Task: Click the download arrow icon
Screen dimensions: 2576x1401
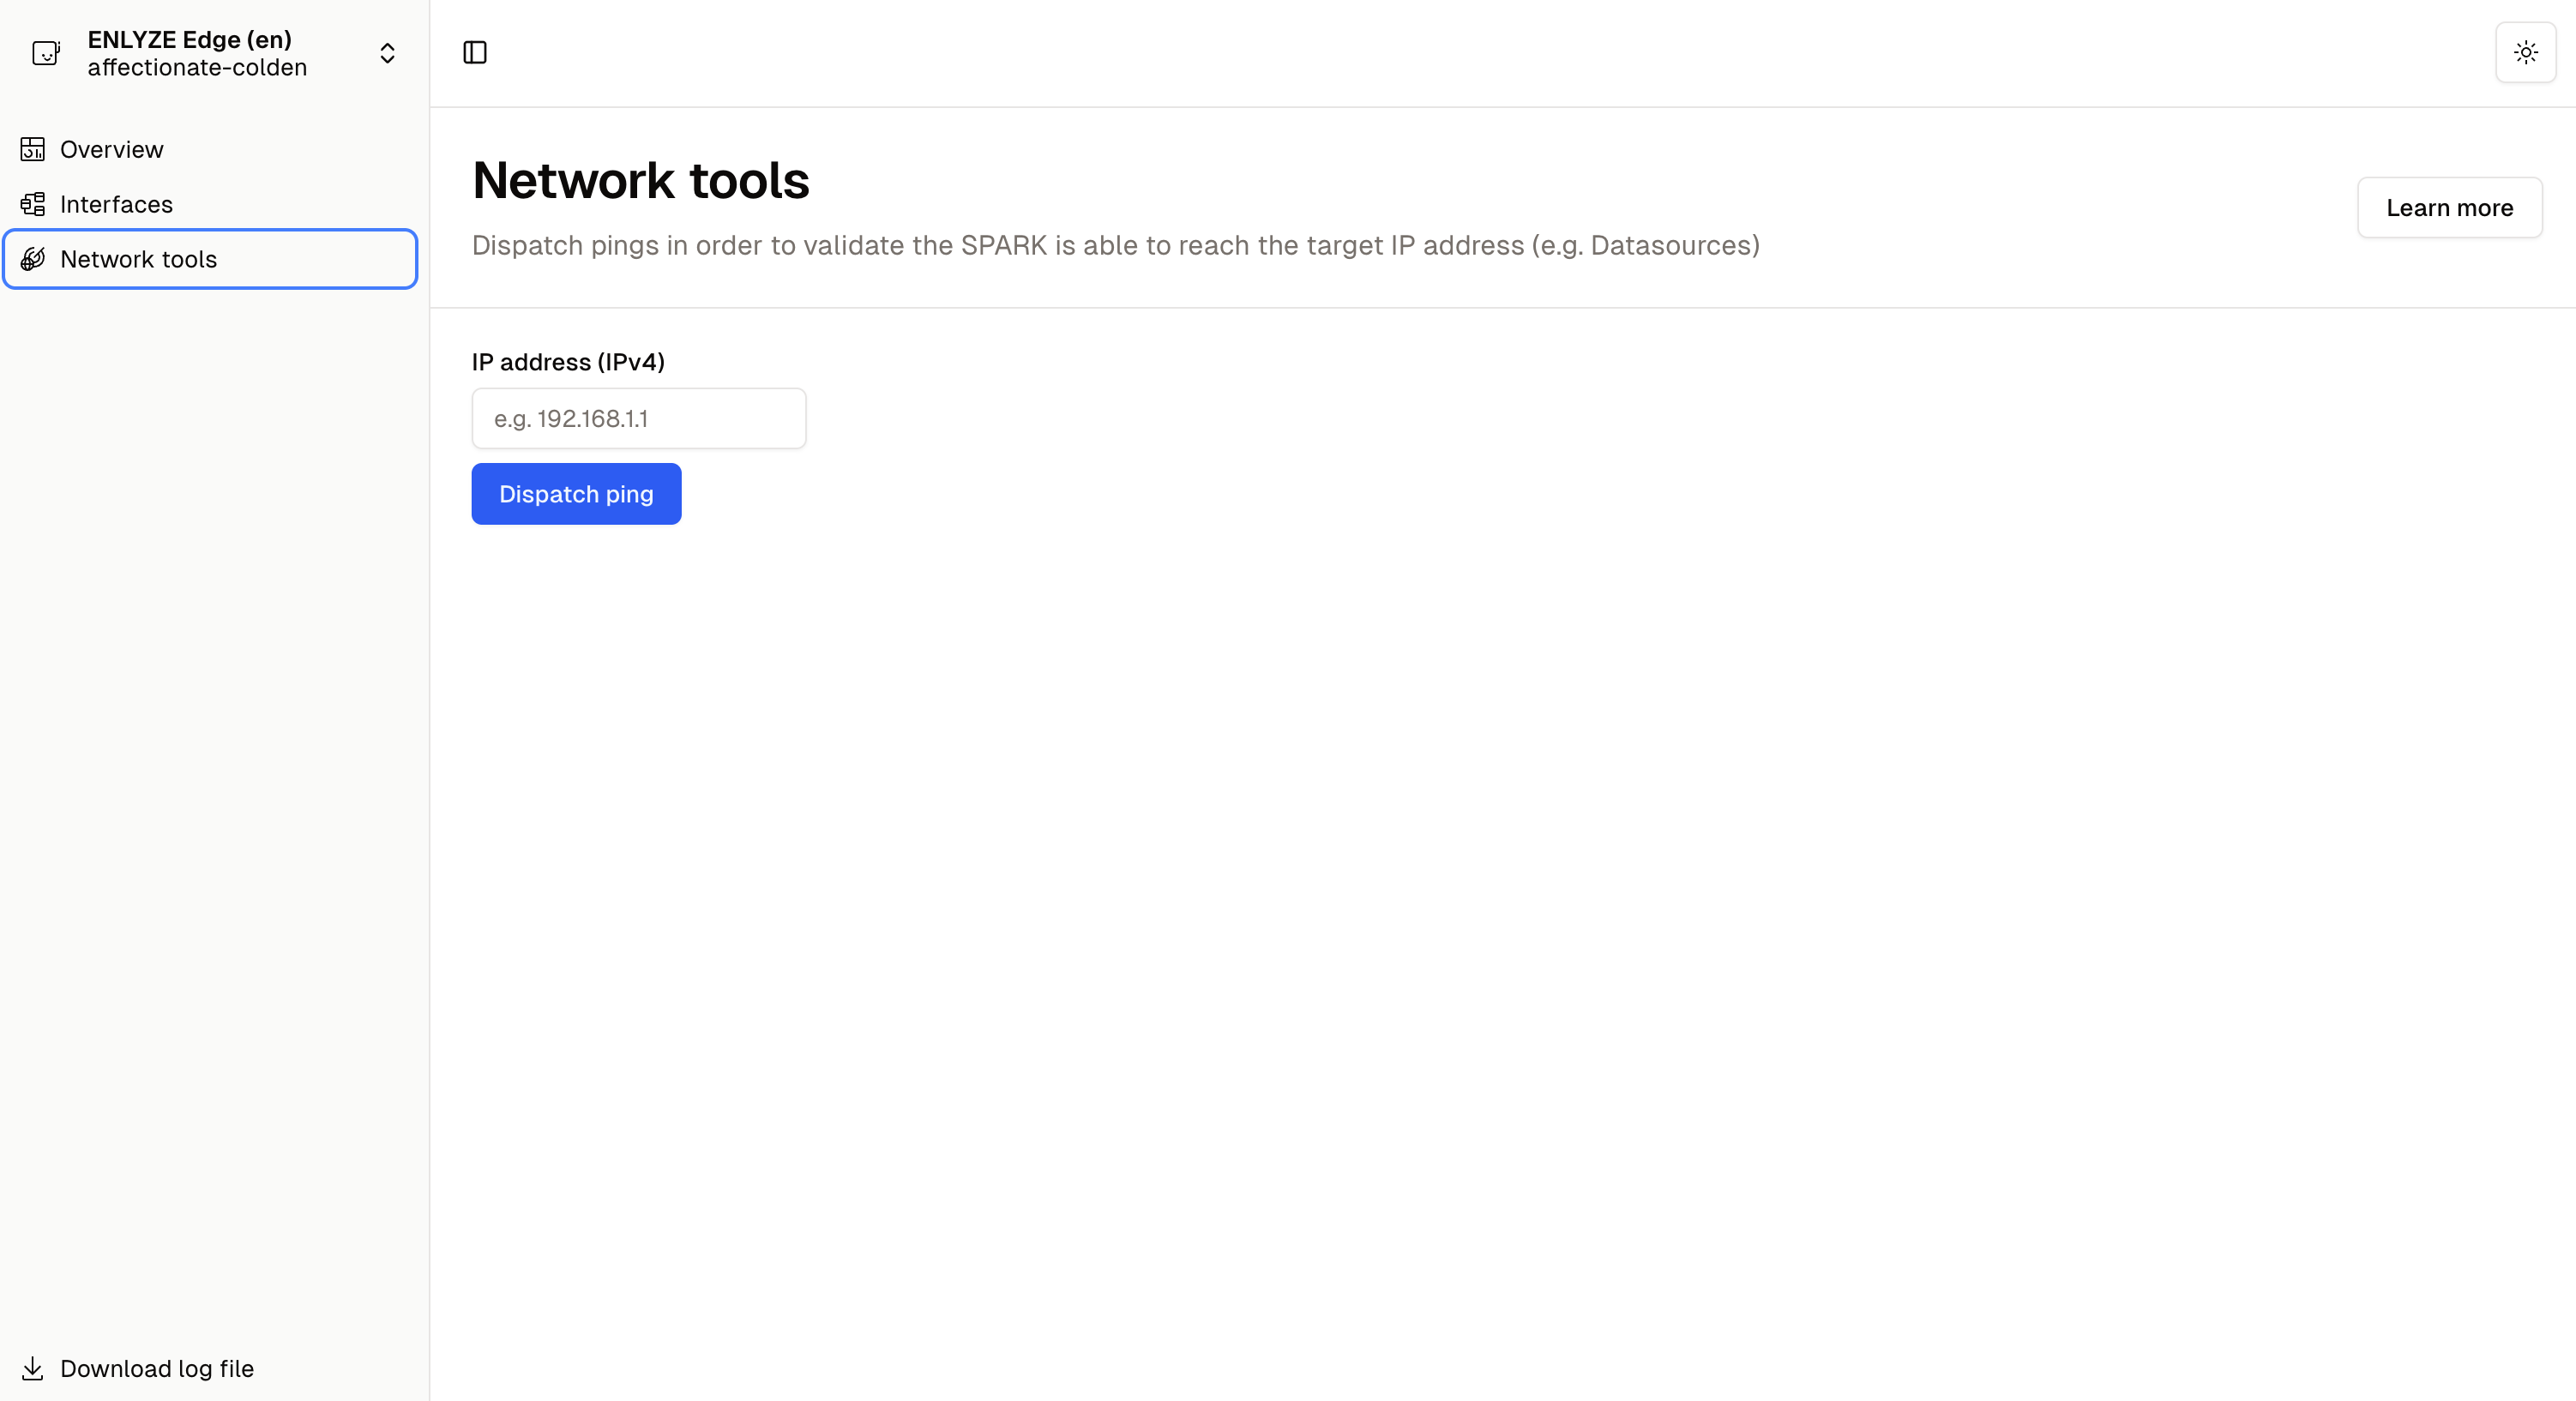Action: click(x=33, y=1368)
